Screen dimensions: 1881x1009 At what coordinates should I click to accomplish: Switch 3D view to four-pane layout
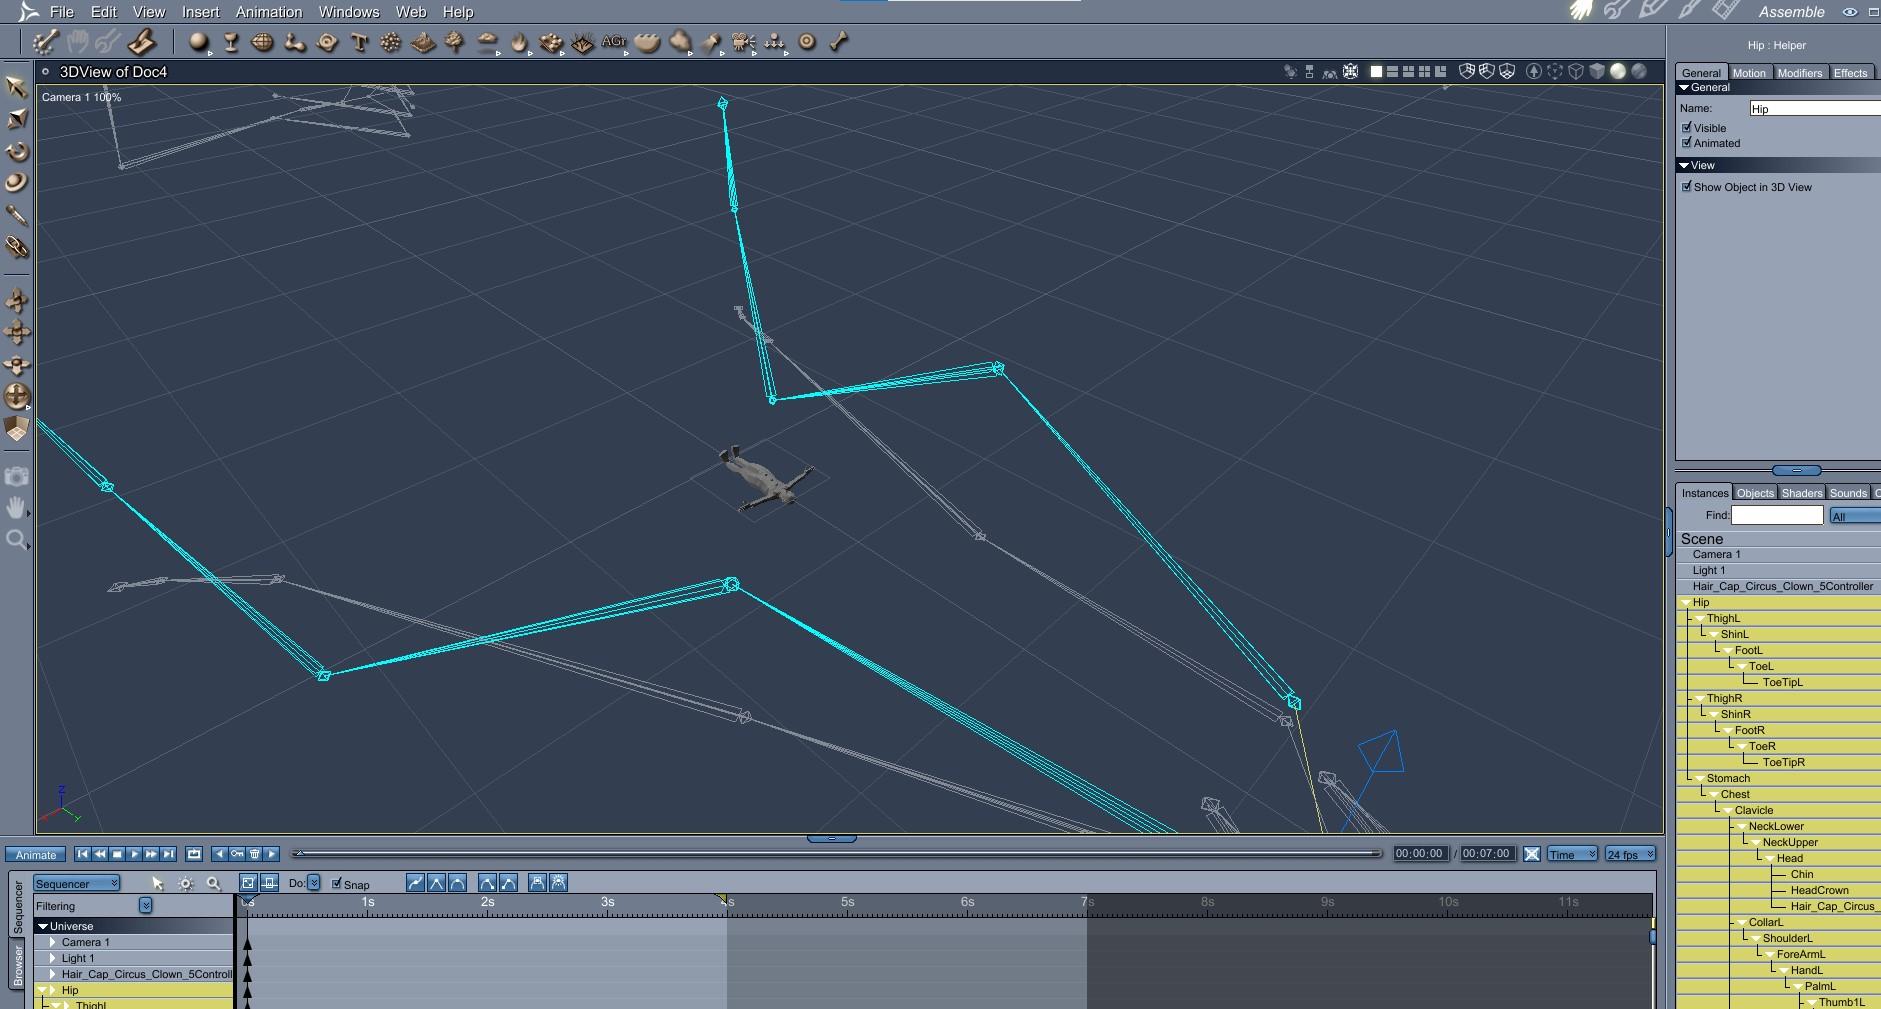pyautogui.click(x=1424, y=72)
